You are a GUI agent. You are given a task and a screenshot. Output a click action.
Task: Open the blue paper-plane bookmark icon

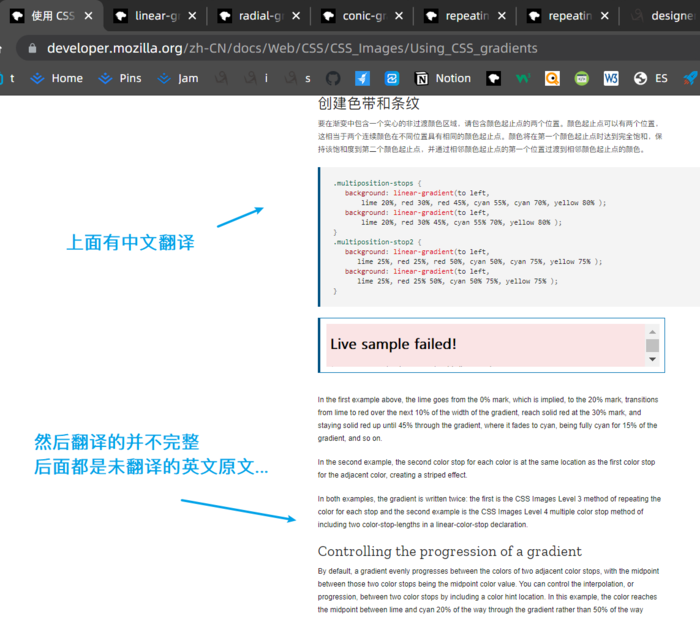tap(362, 79)
